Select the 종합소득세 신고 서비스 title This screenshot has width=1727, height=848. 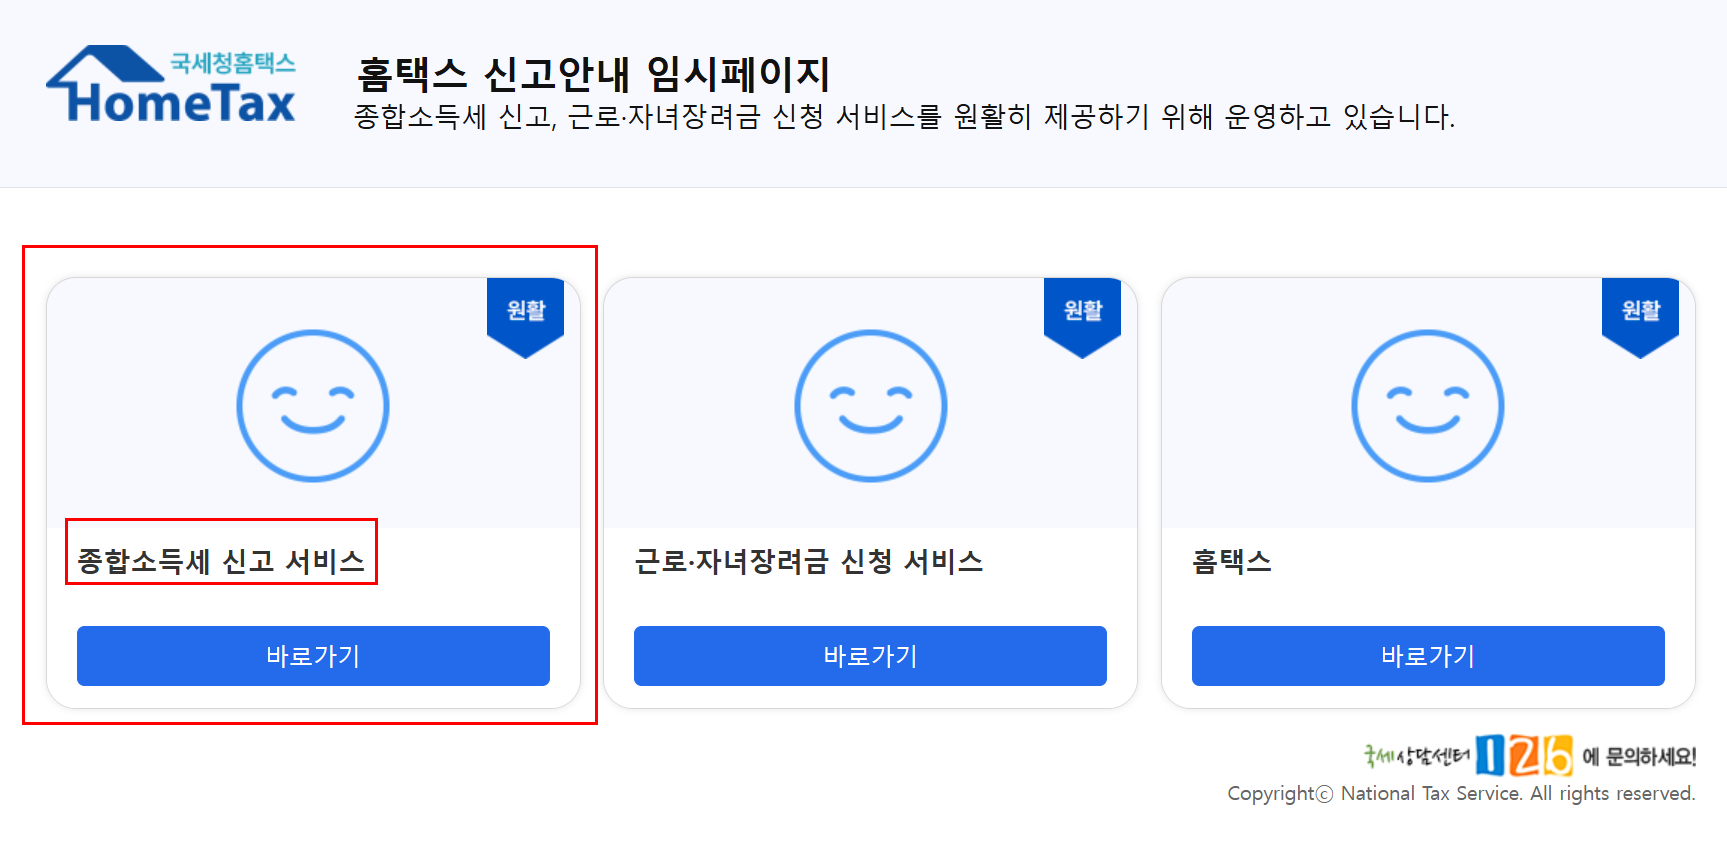tap(221, 561)
